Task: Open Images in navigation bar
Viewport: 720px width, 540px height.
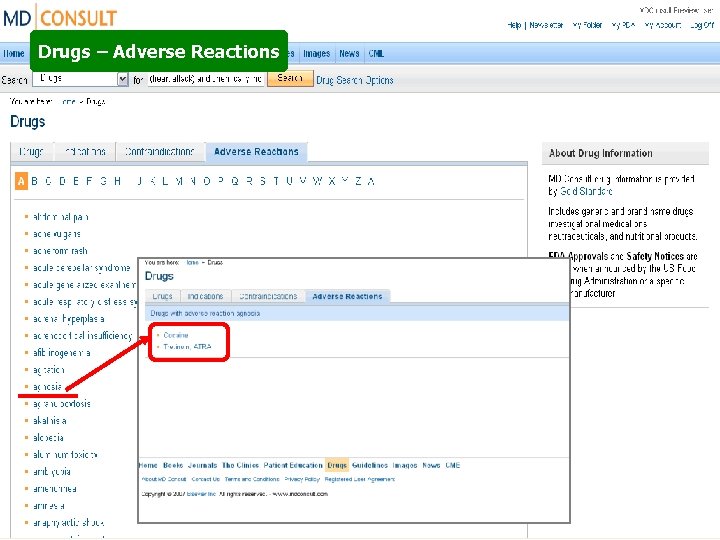Action: click(316, 54)
